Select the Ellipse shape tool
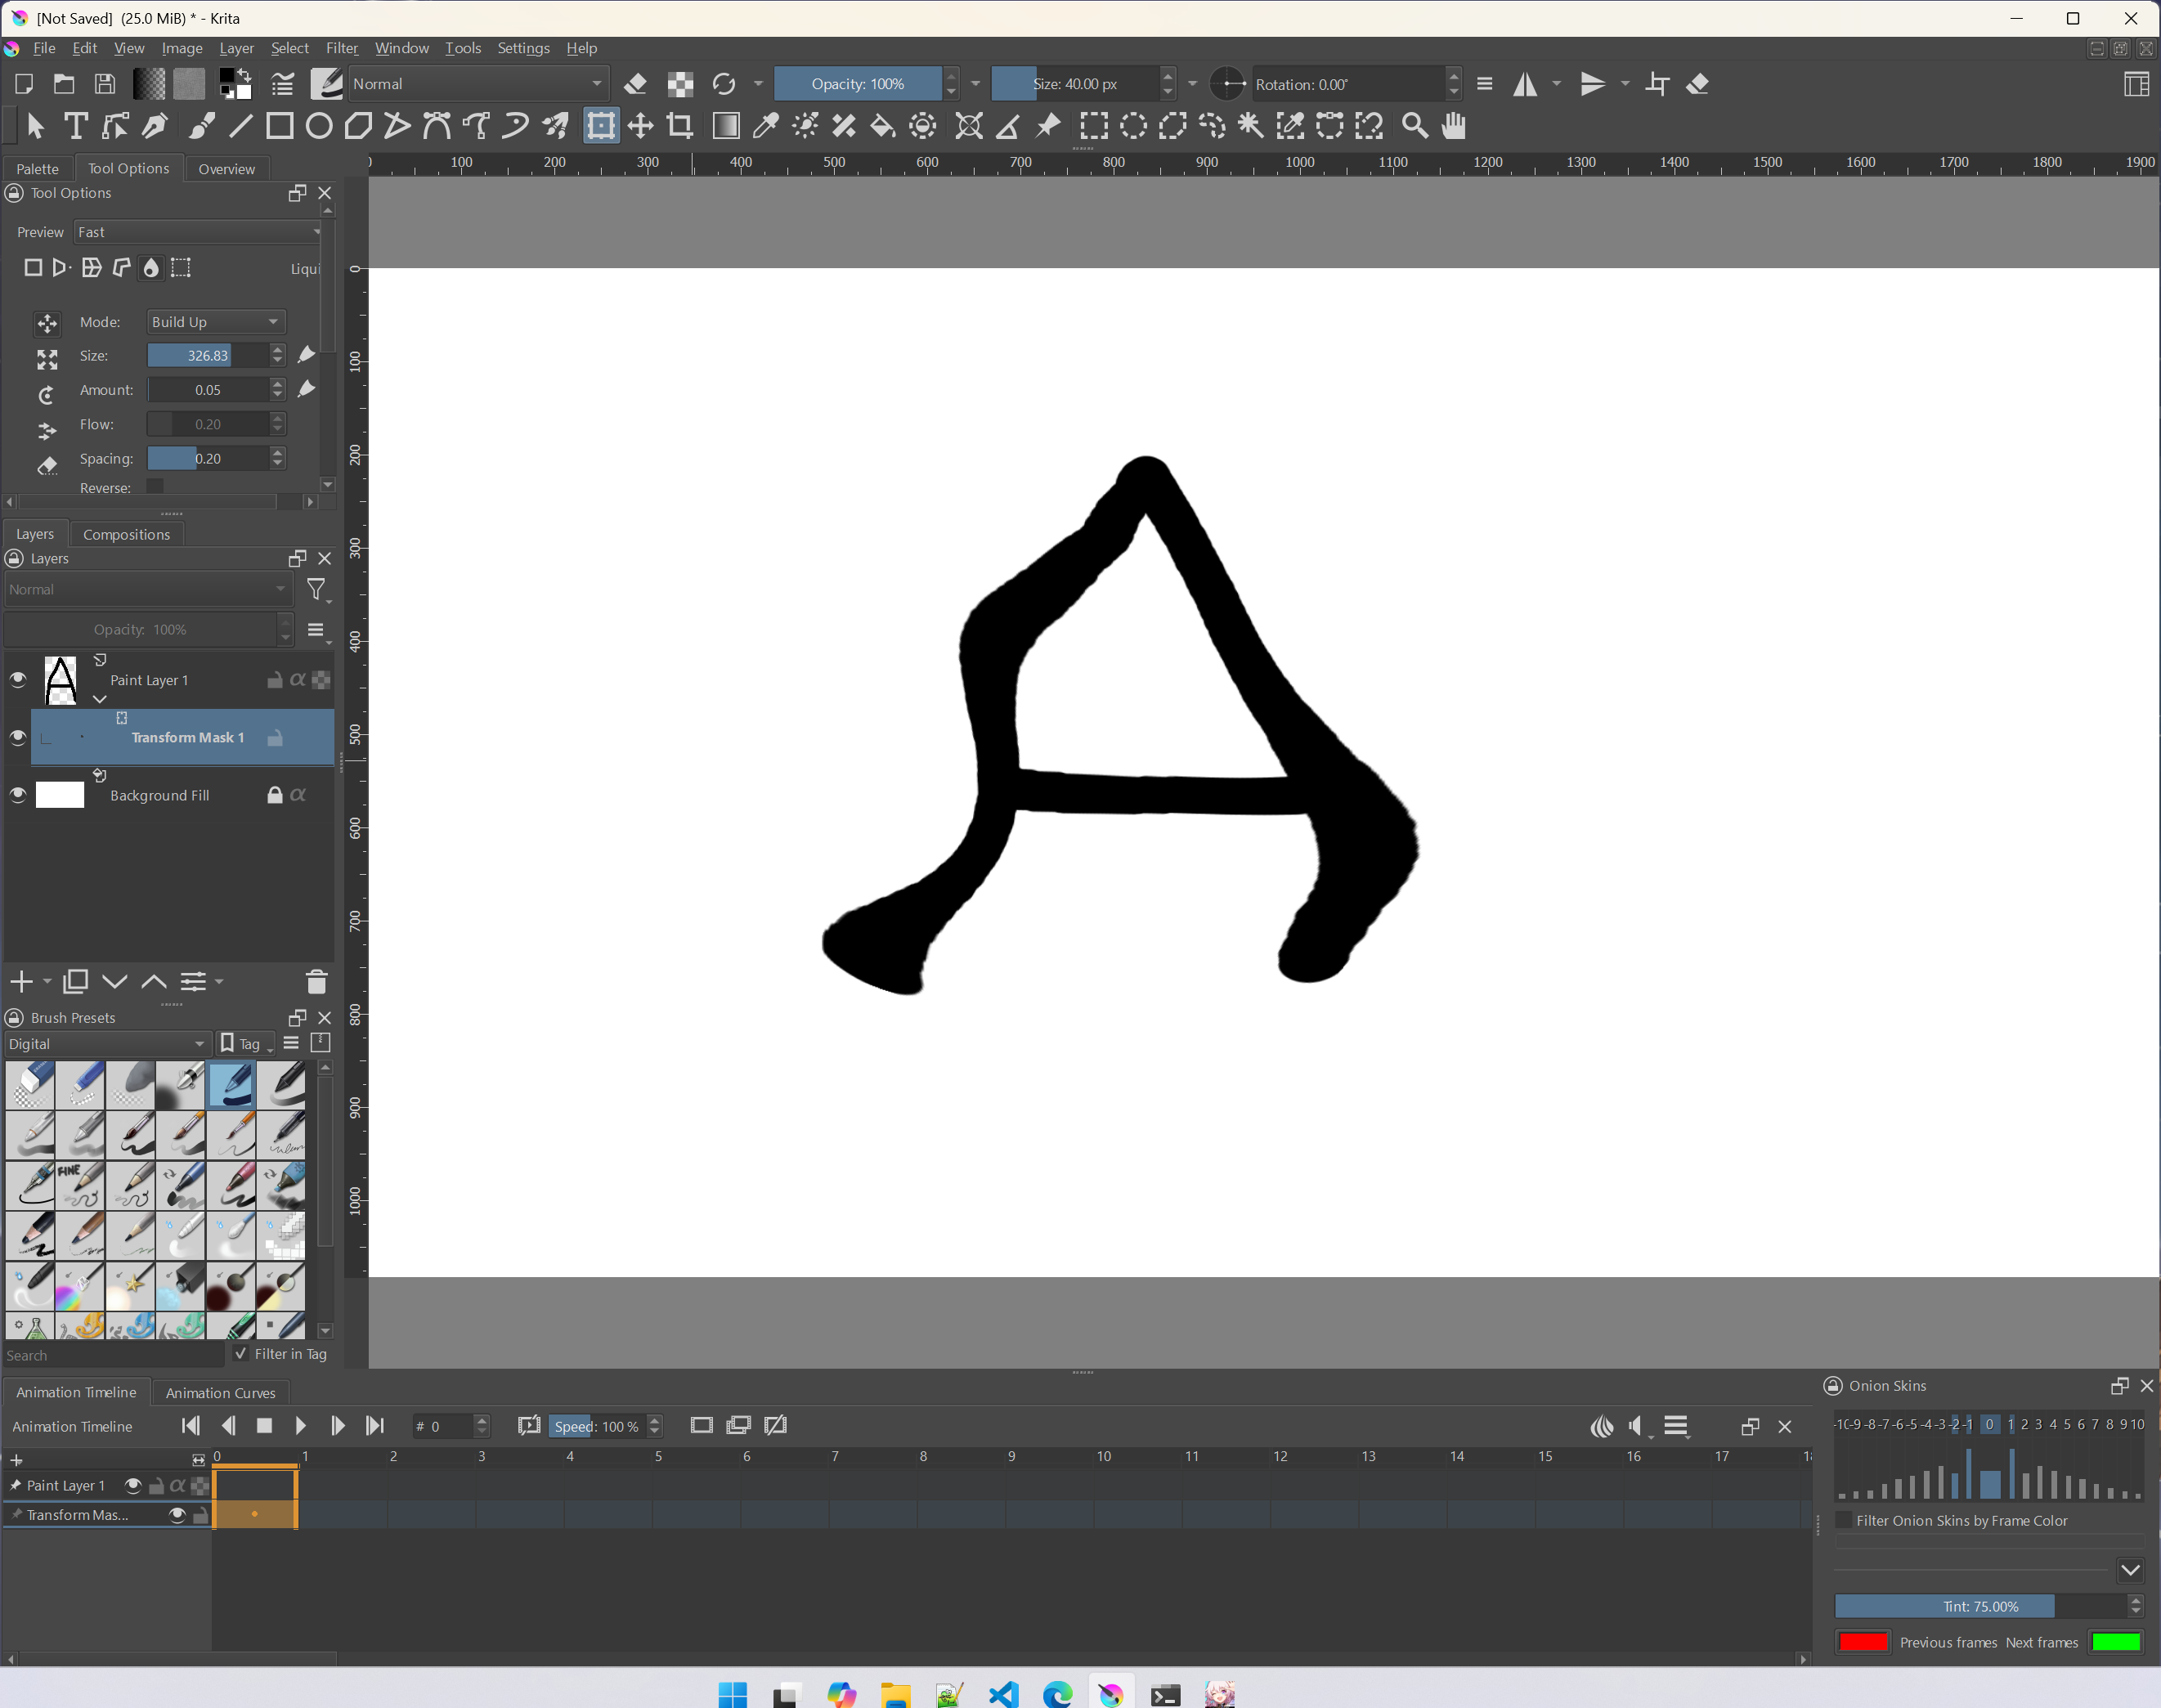Viewport: 2161px width, 1708px height. point(319,126)
